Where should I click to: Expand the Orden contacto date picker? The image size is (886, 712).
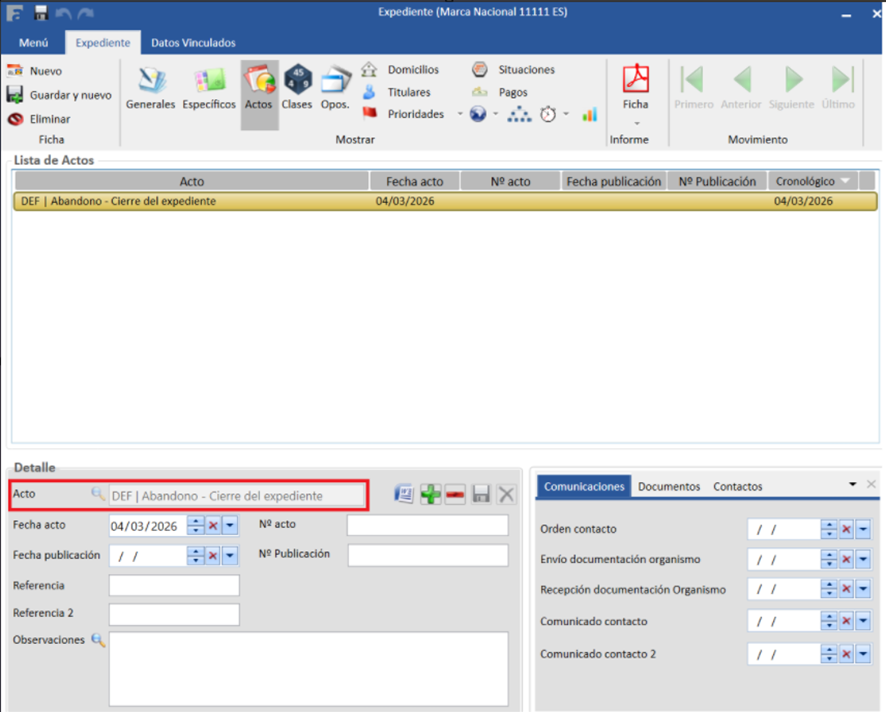coord(863,529)
